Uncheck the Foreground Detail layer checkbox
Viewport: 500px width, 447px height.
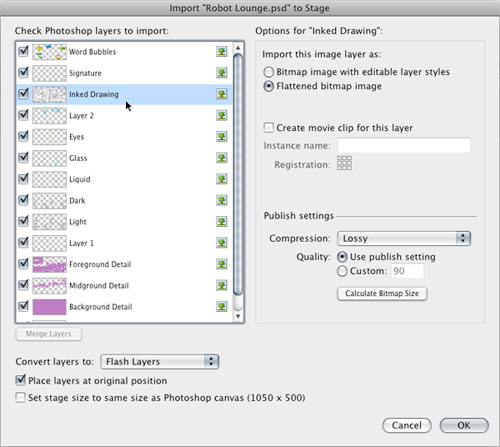tap(23, 264)
